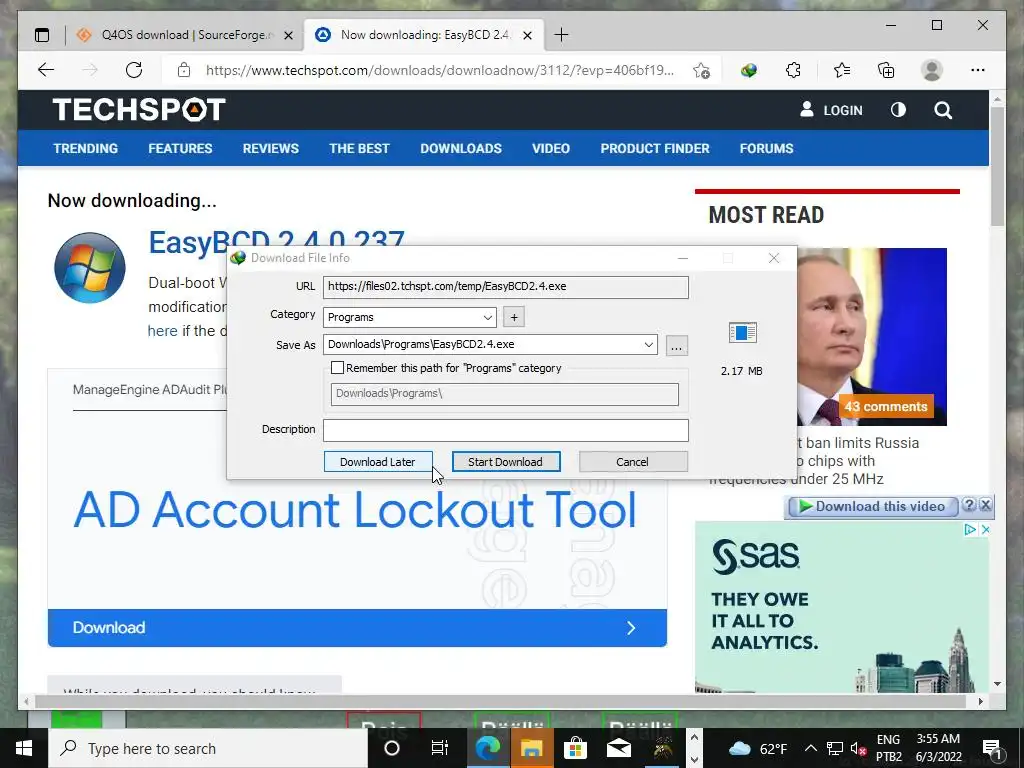Open the Favorites list icon
Screen dimensions: 1024x768
[842, 70]
